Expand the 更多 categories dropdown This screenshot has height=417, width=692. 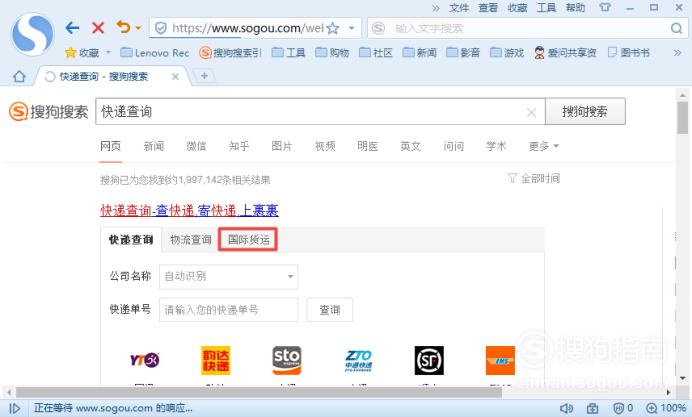pyautogui.click(x=544, y=146)
